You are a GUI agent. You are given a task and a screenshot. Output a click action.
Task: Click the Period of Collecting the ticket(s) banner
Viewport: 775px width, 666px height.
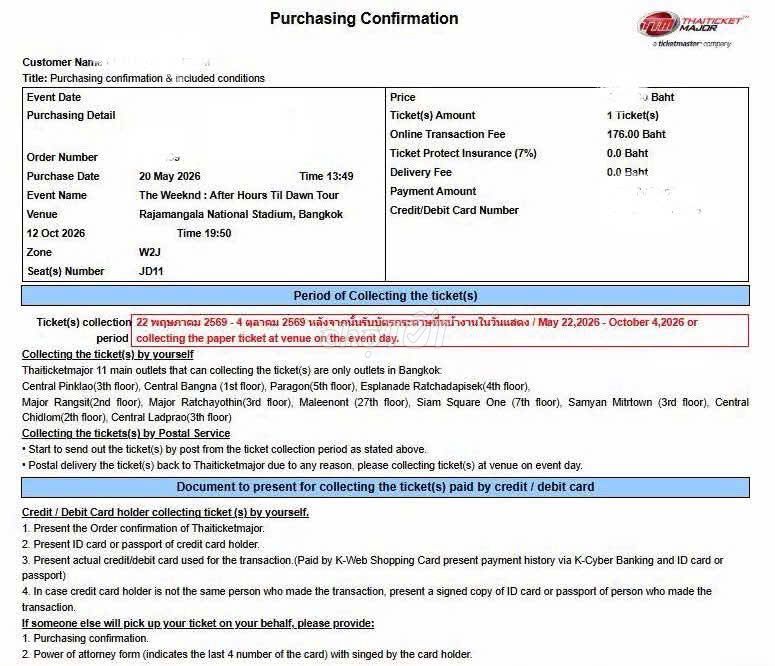point(386,296)
